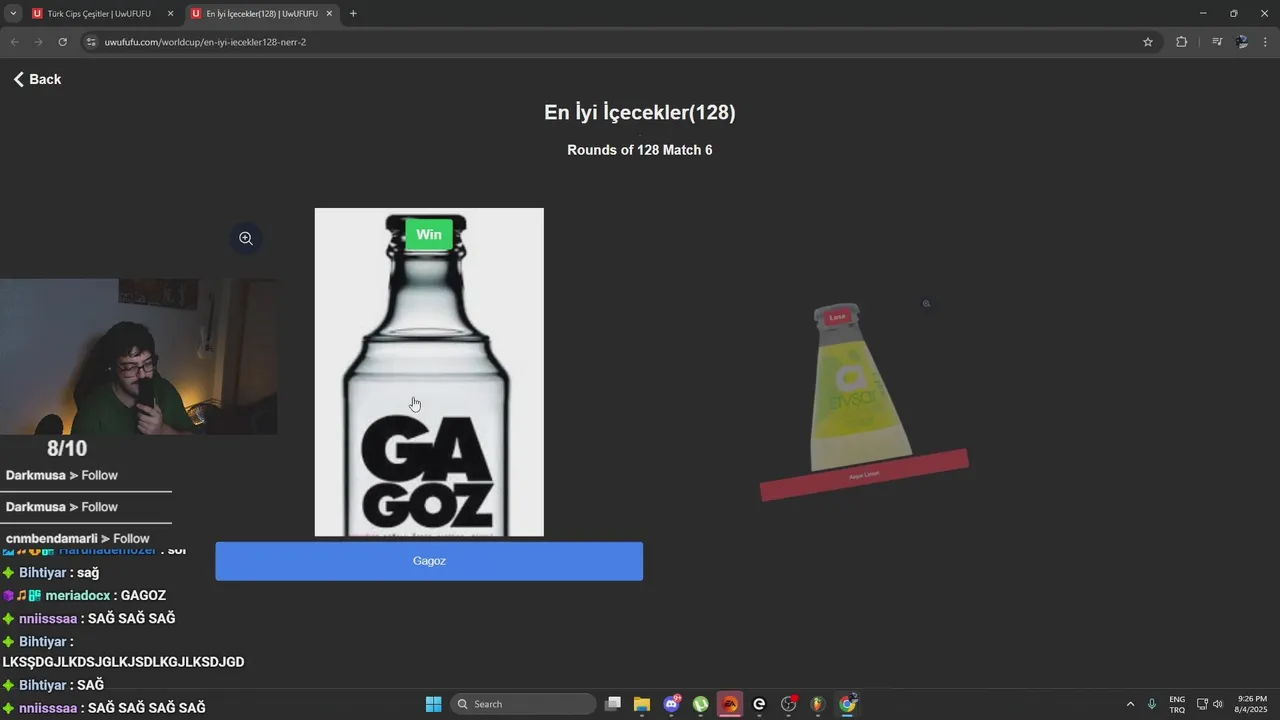Bookmark this page with the star

pyautogui.click(x=1148, y=42)
